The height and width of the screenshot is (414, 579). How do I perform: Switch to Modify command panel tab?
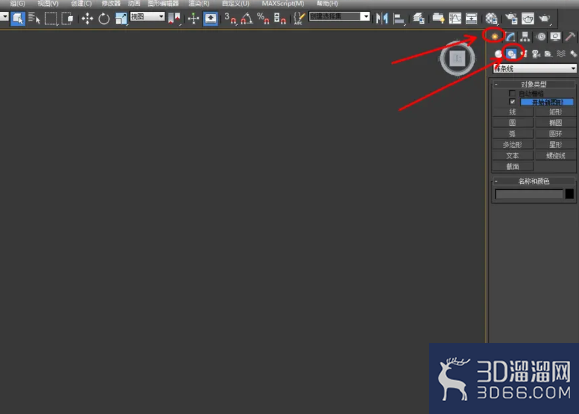click(x=510, y=36)
